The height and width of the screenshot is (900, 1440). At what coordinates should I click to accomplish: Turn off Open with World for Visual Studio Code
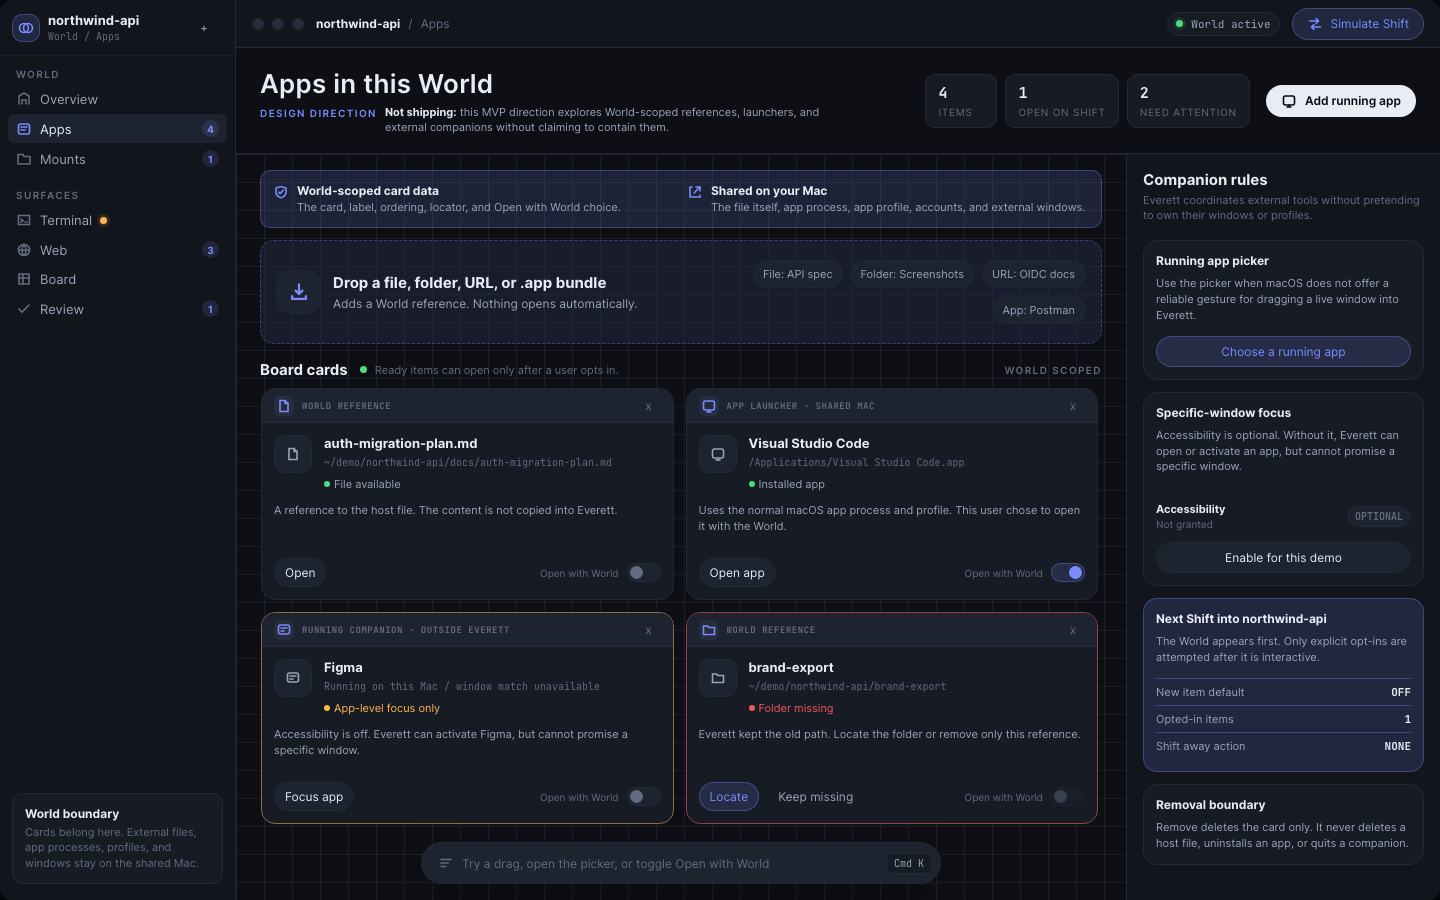[x=1068, y=573]
